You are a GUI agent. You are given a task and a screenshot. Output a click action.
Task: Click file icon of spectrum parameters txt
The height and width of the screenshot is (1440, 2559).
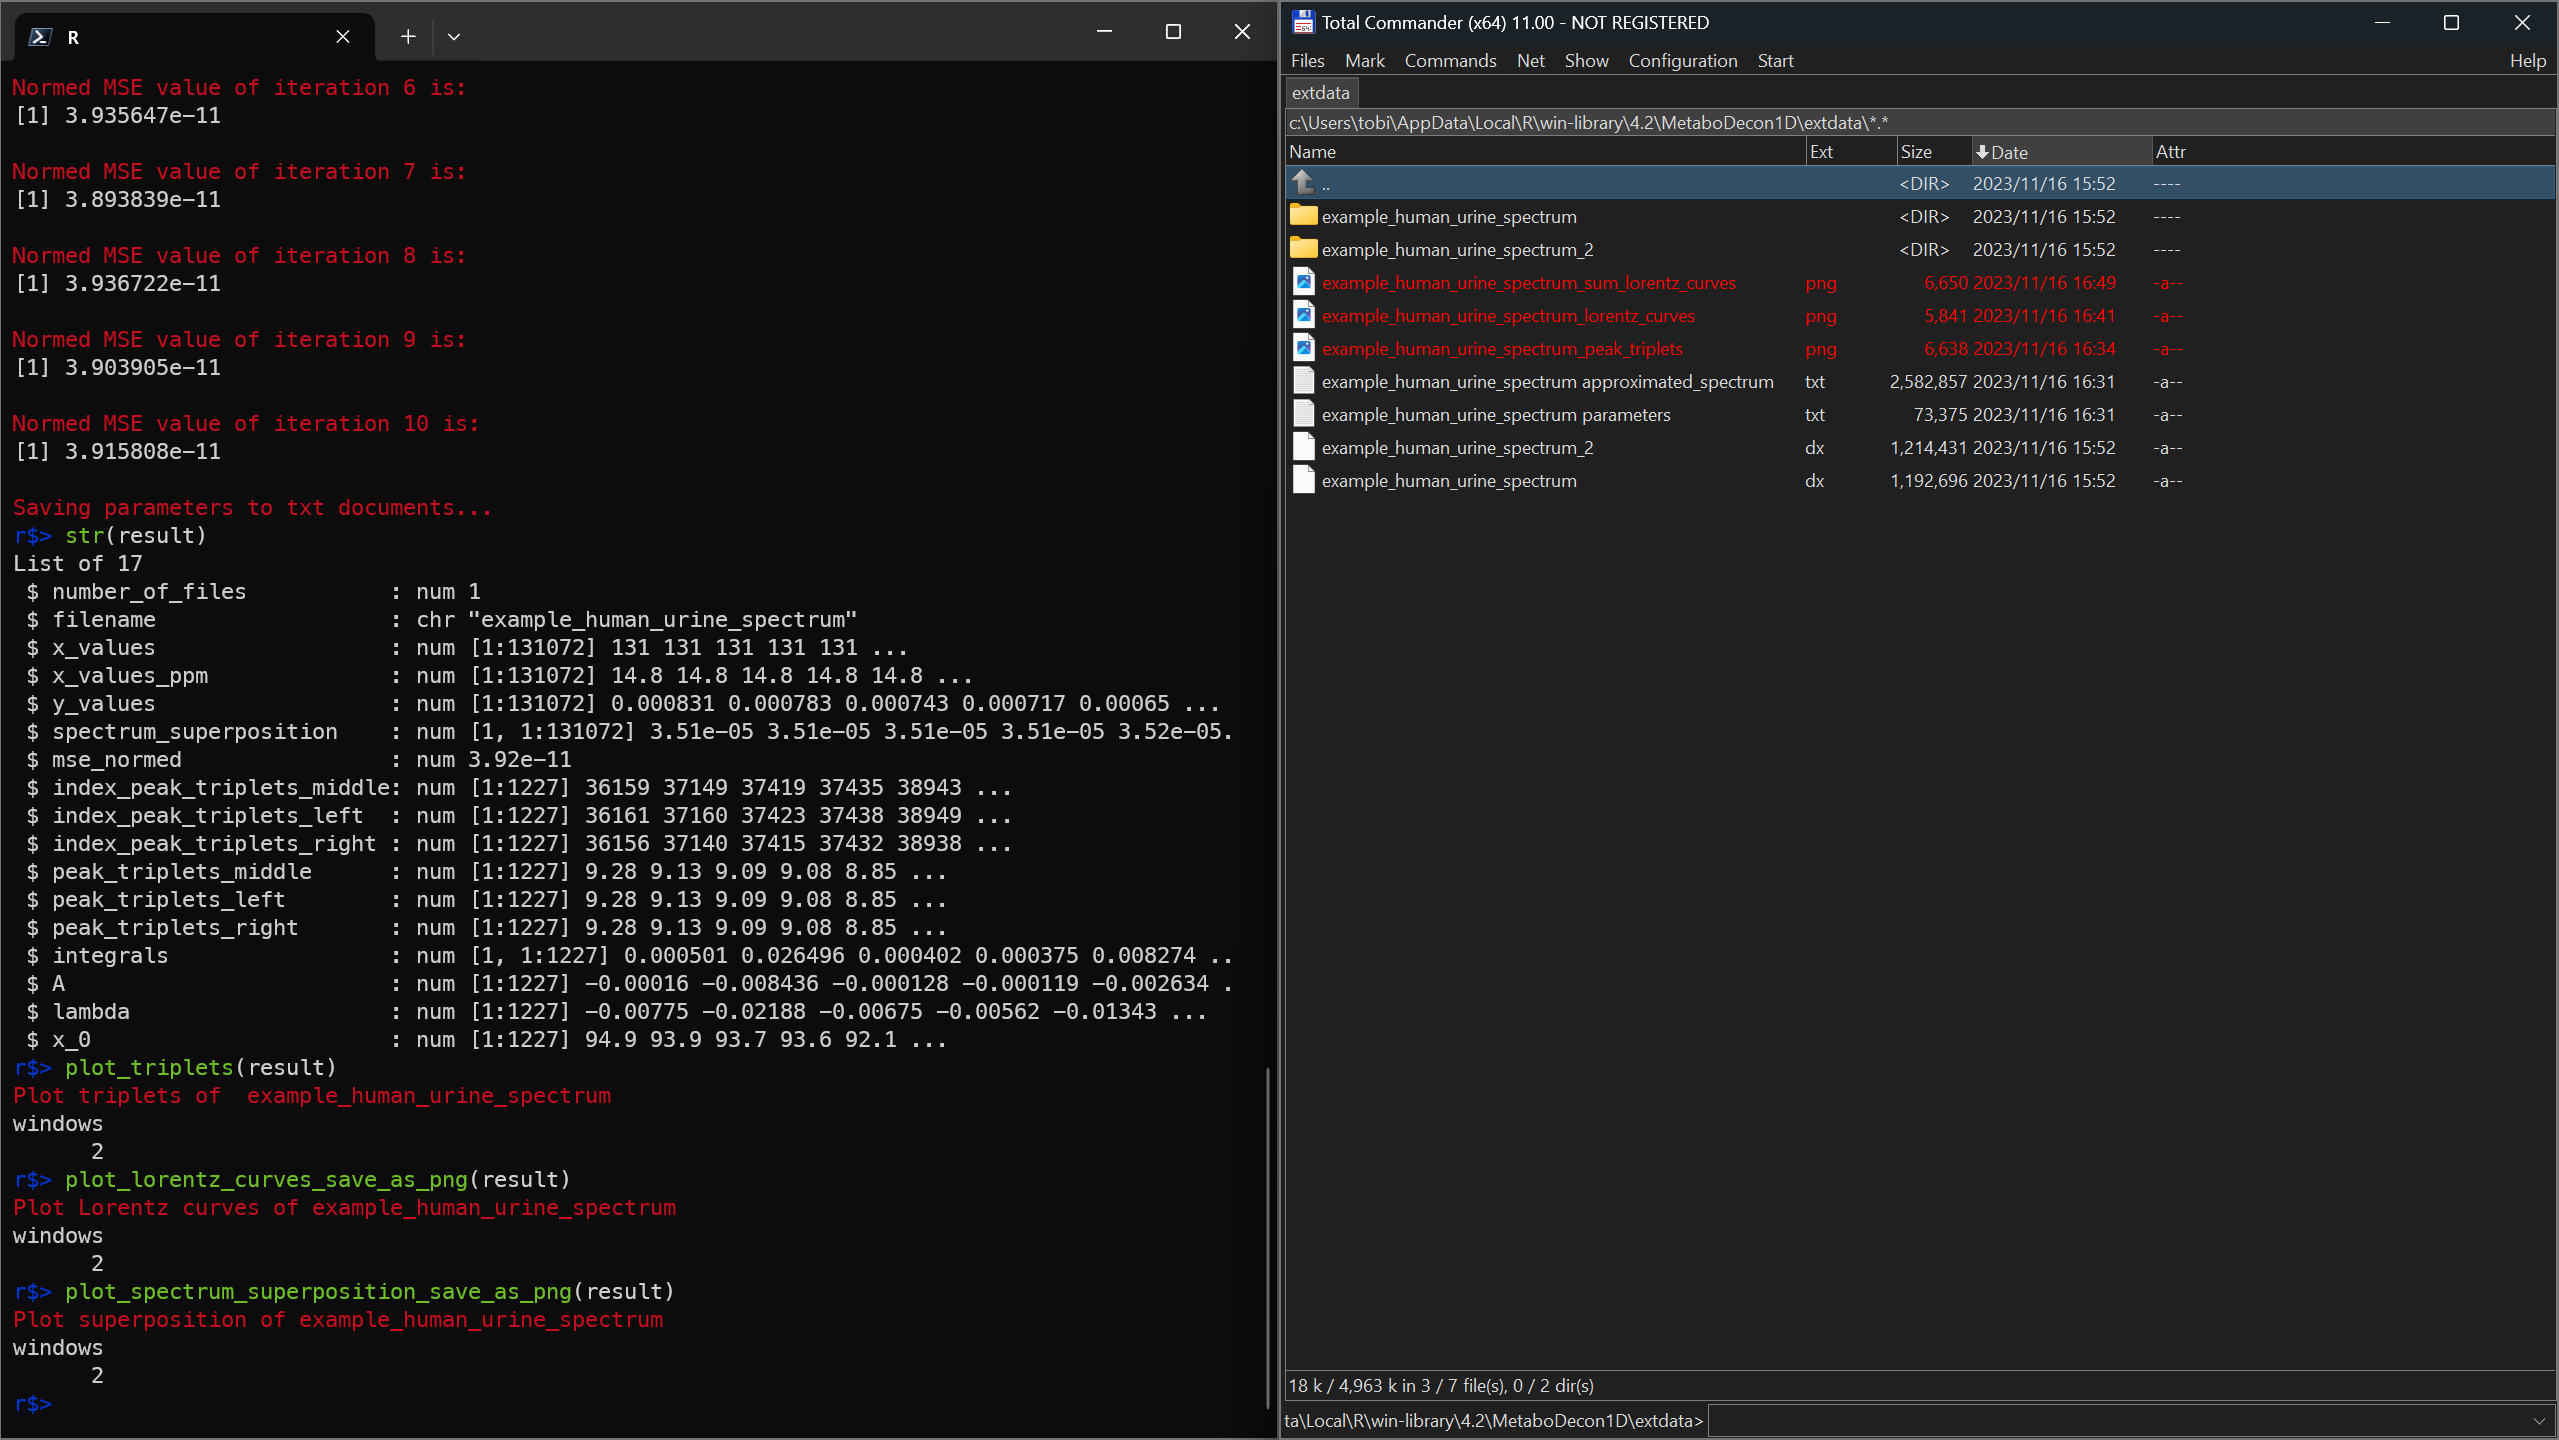[1303, 414]
